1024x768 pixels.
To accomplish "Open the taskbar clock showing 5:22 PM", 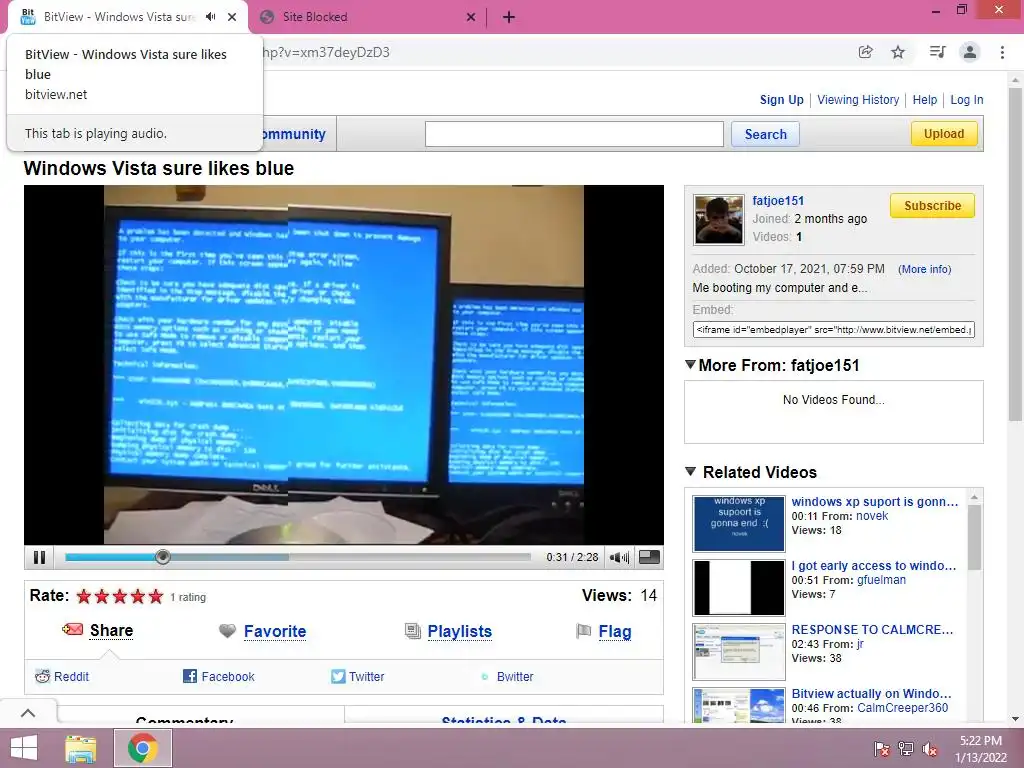I will (981, 749).
